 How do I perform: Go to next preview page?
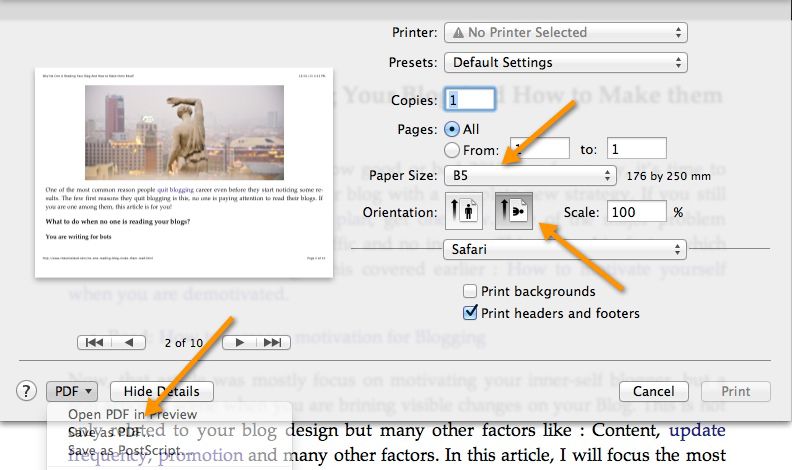click(239, 342)
